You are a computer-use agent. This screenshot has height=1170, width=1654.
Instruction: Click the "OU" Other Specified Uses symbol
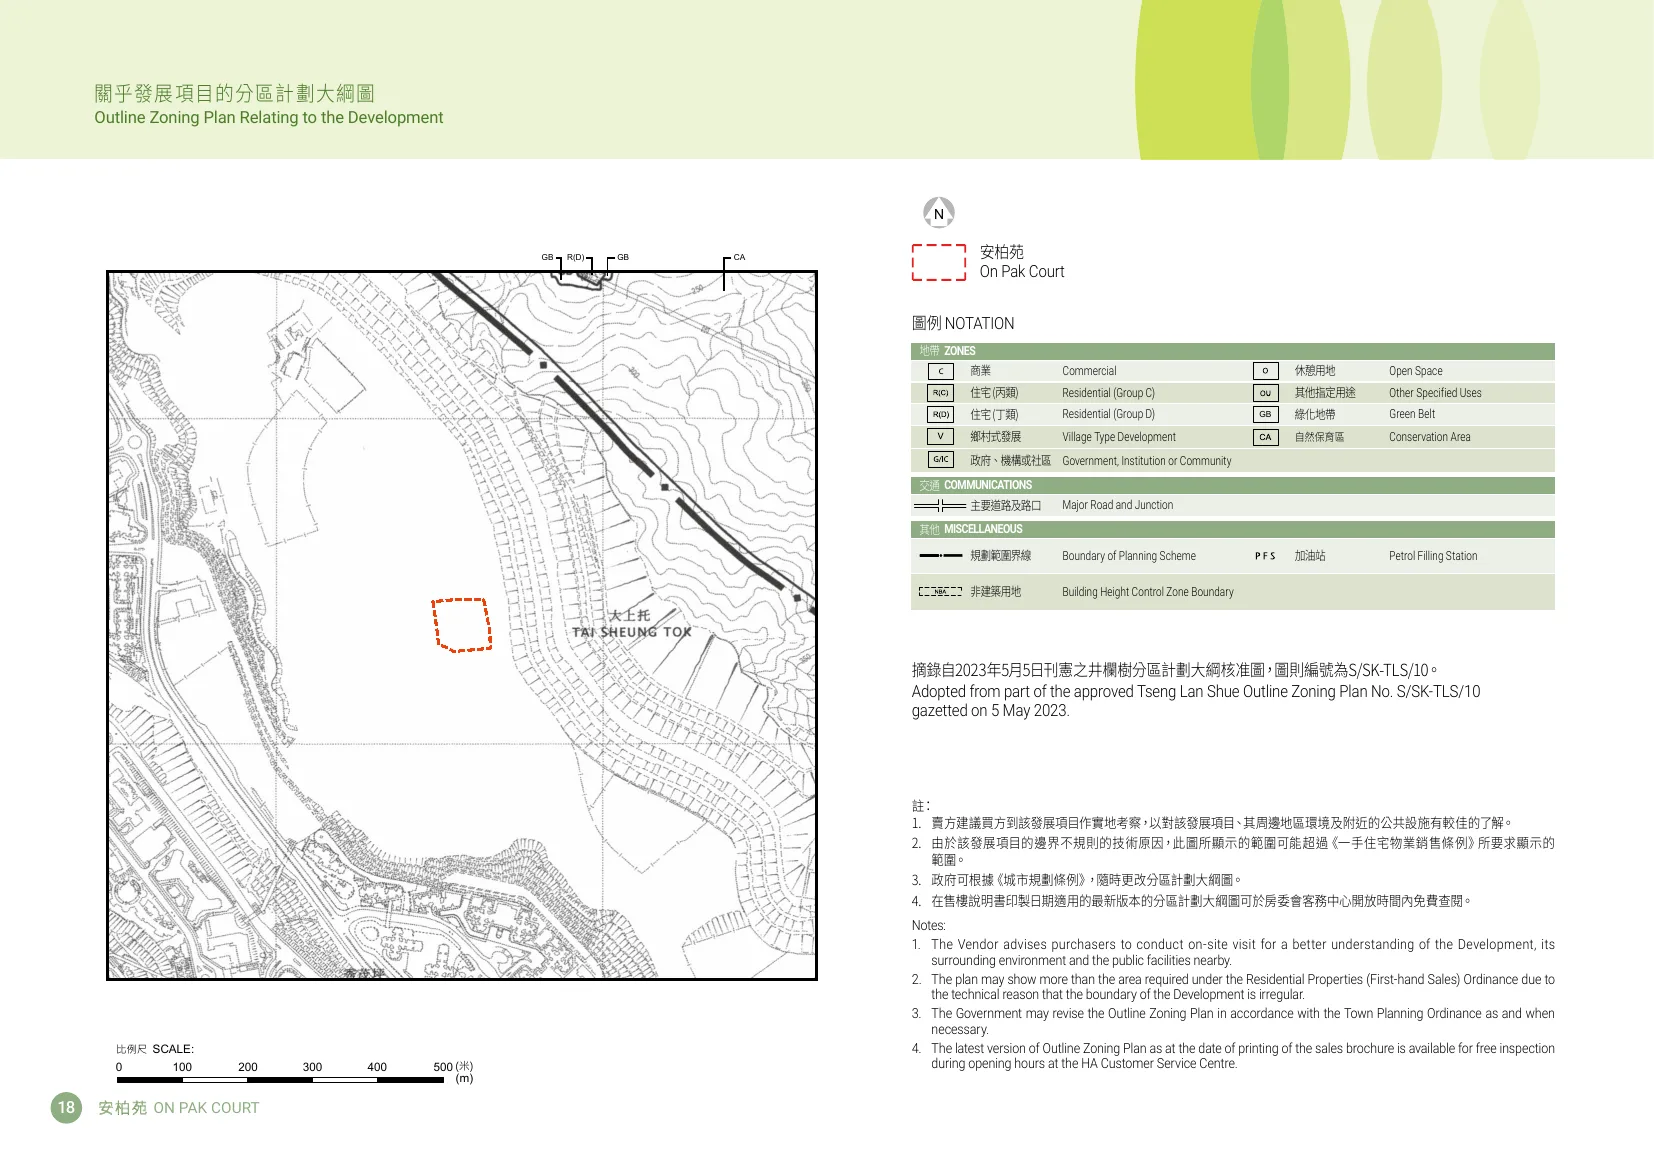[x=1265, y=393]
